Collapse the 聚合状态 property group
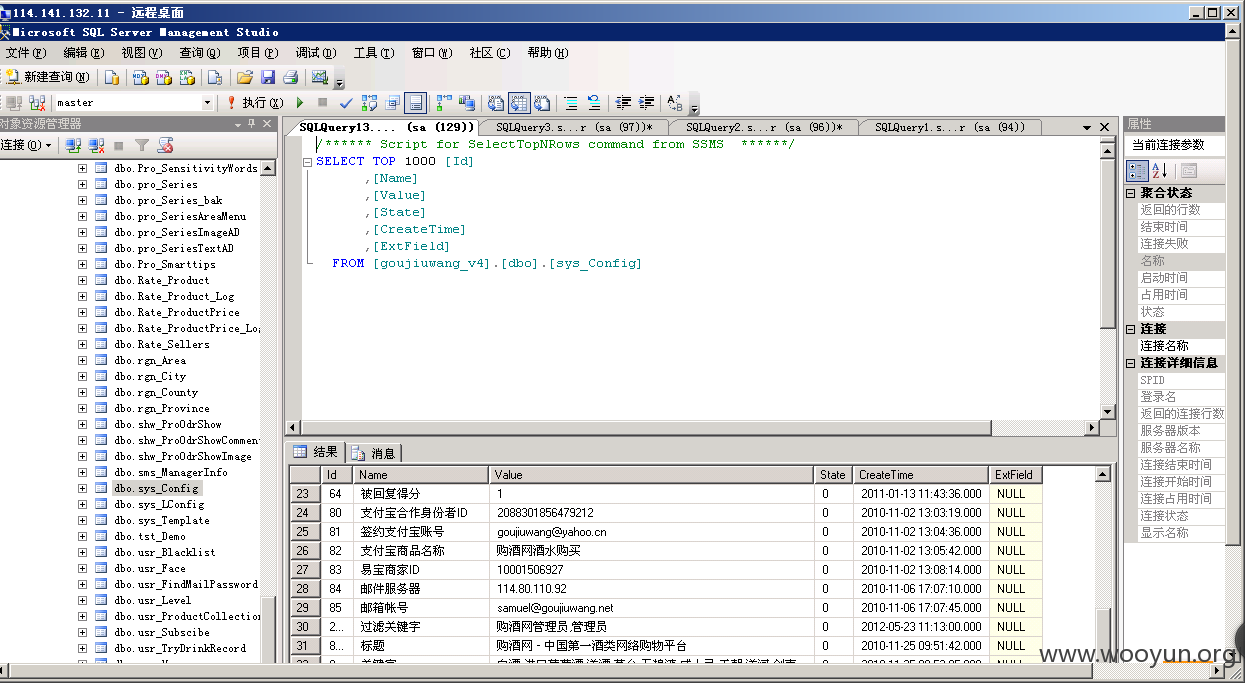The height and width of the screenshot is (683, 1245). point(1131,193)
